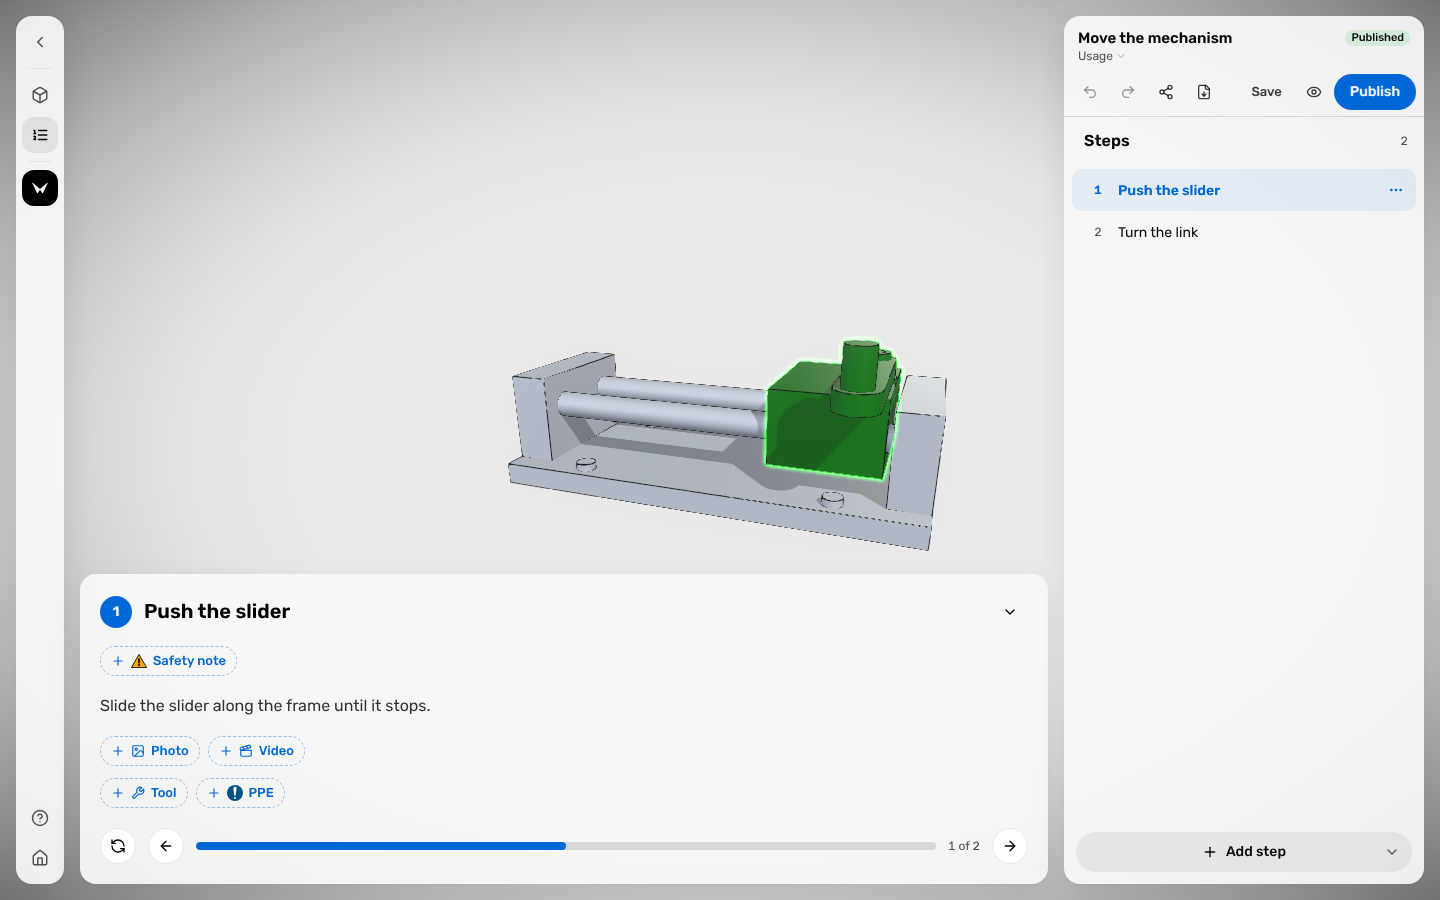The image size is (1440, 900).
Task: Open the Add step dropdown arrow
Action: [1392, 852]
